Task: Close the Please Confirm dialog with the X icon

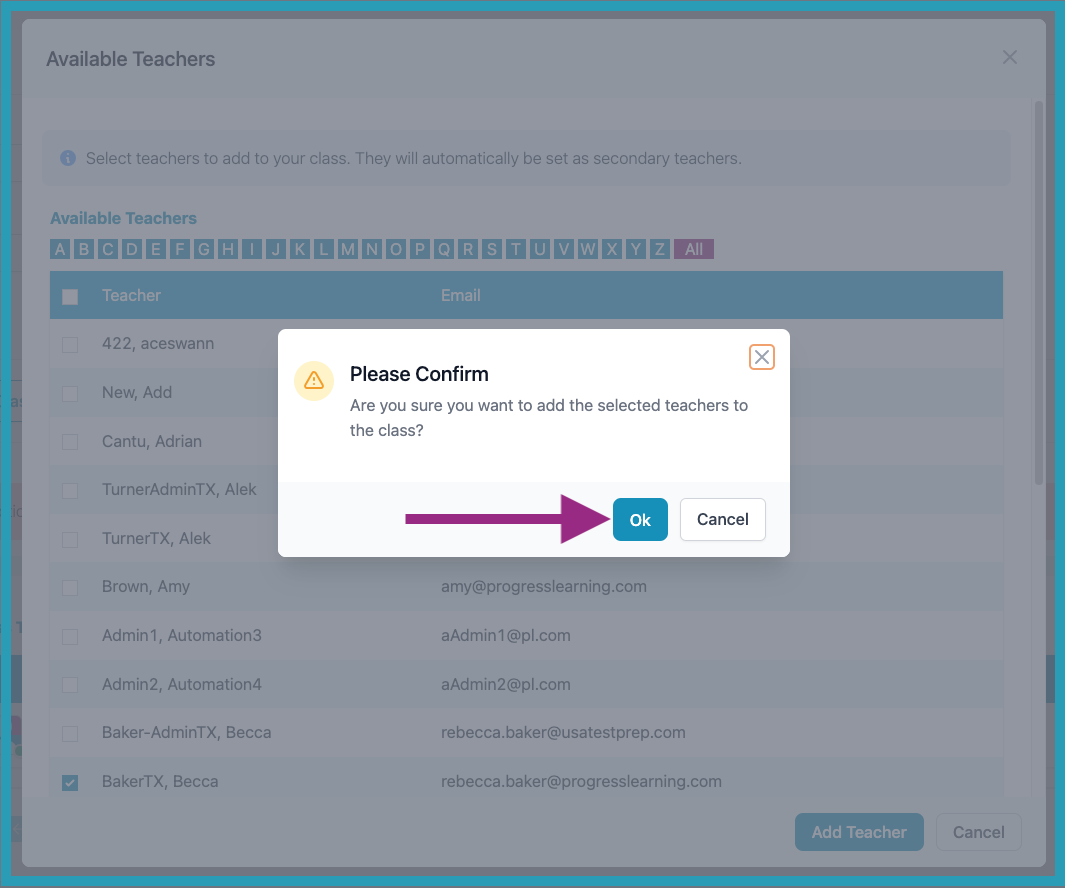Action: point(762,357)
